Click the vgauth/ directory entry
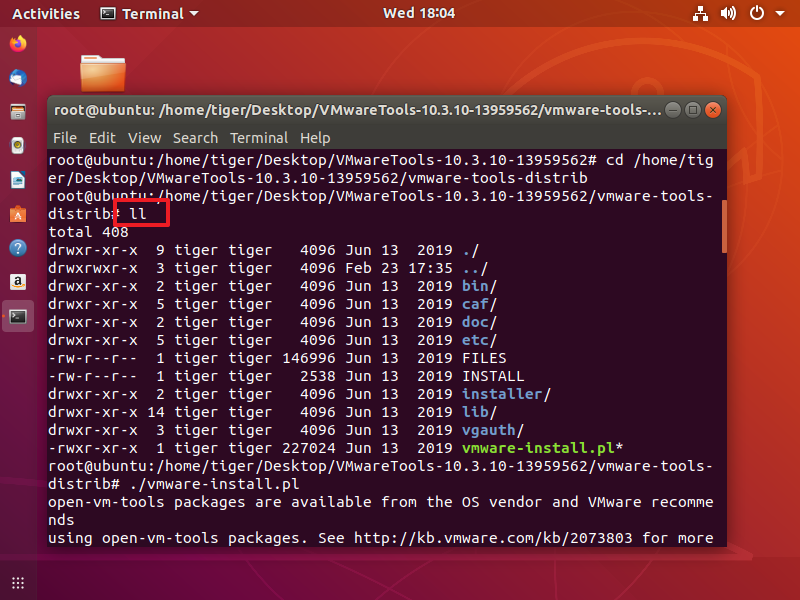This screenshot has height=600, width=800. pyautogui.click(x=493, y=431)
